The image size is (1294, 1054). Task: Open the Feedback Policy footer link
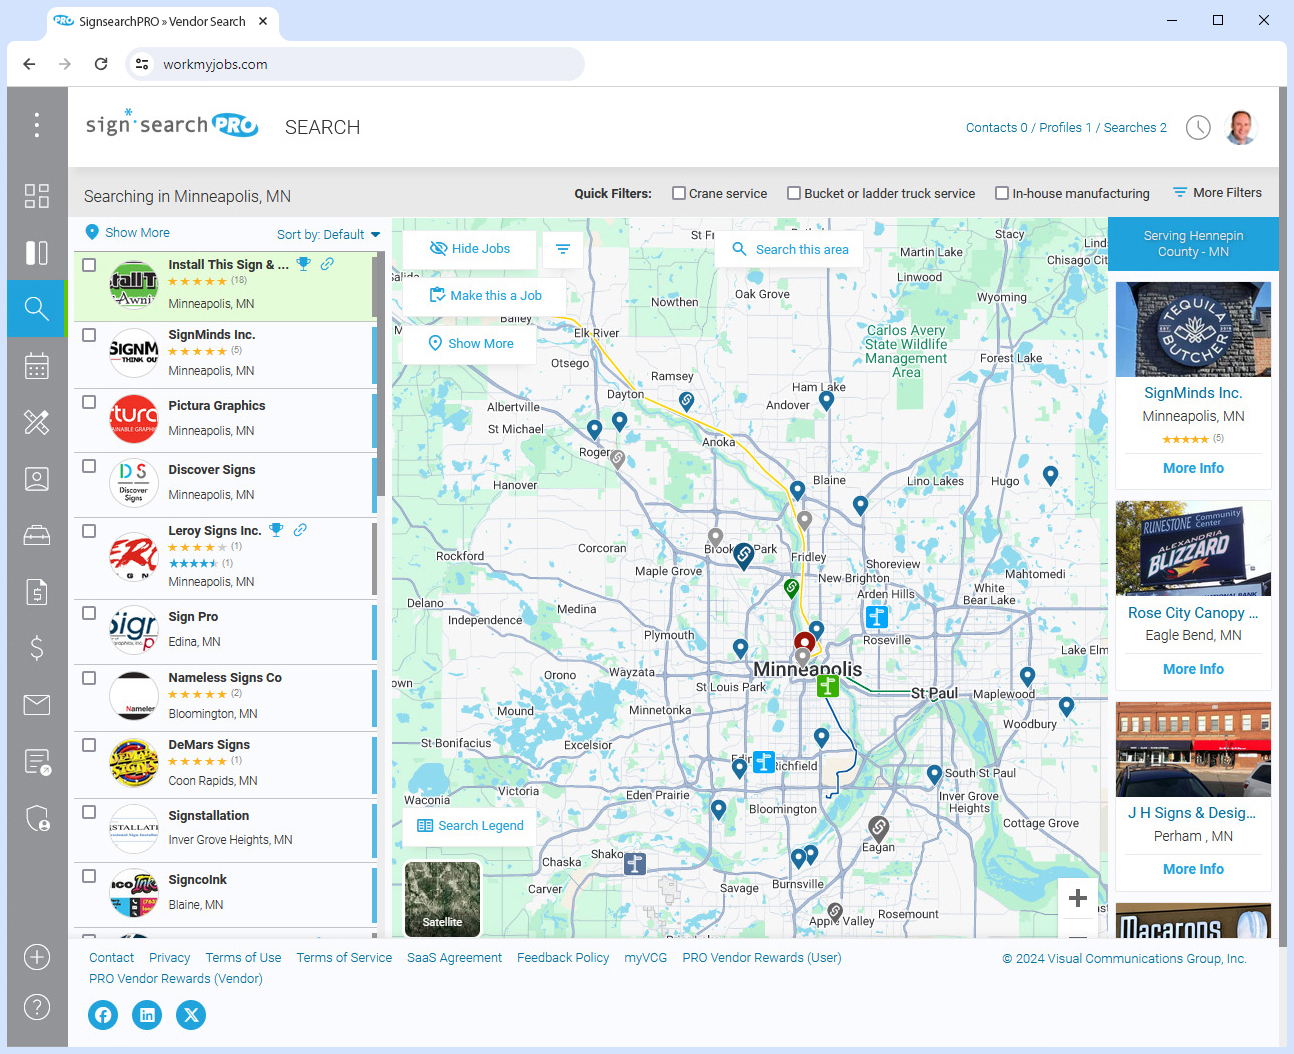(x=563, y=958)
